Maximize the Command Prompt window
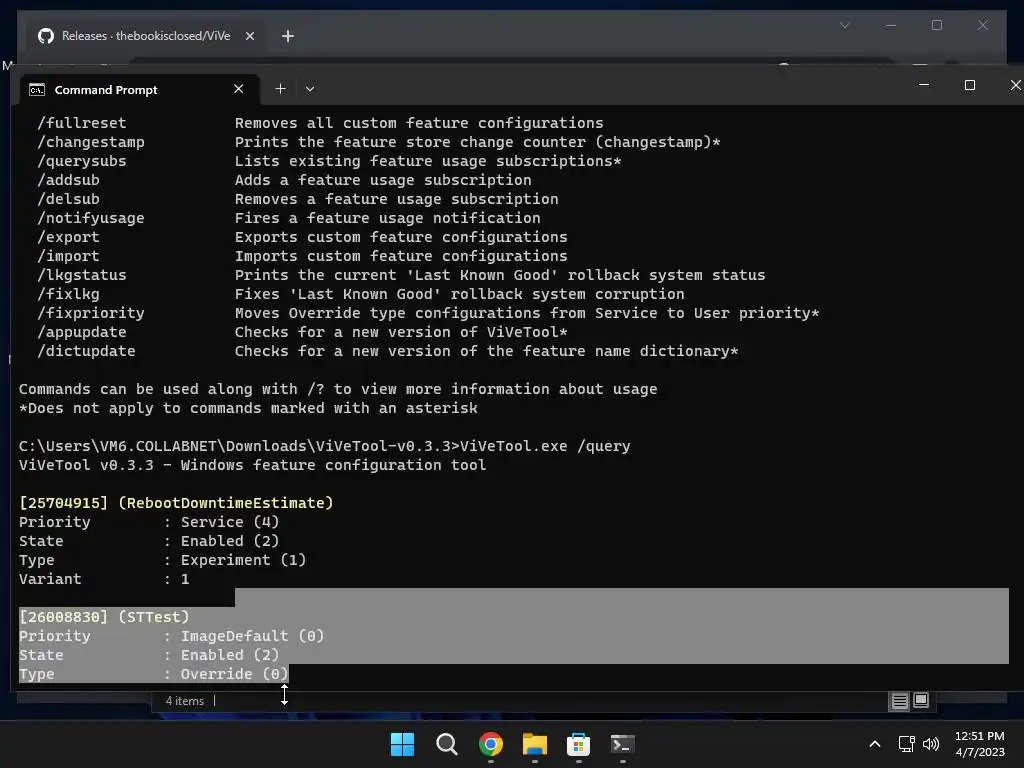Viewport: 1024px width, 768px height. (970, 85)
